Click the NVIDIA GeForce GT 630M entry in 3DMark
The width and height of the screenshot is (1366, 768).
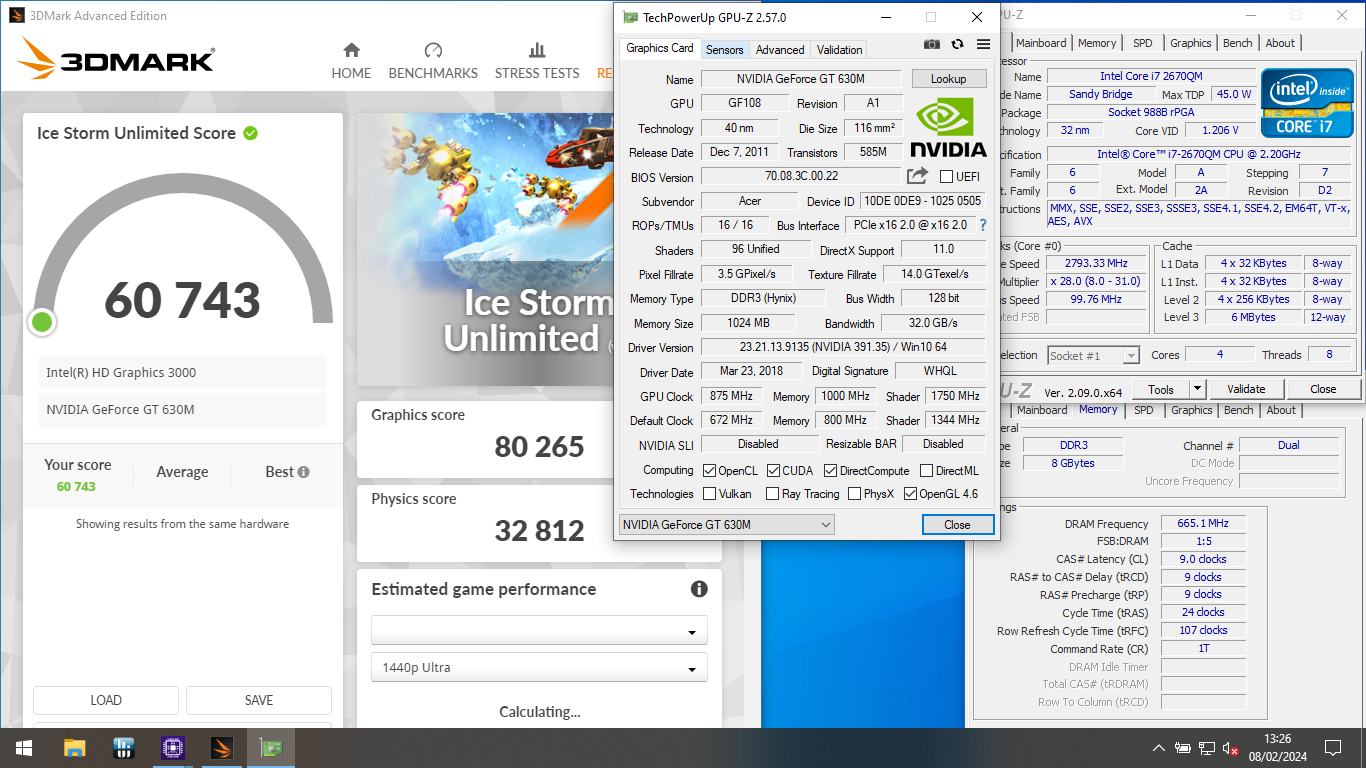(182, 410)
